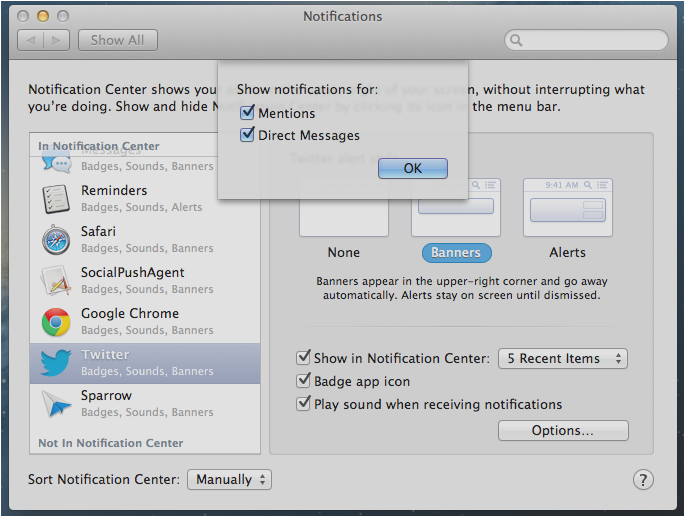Disable Badge app icon checkbox
Screen dimensions: 685x517
tap(303, 380)
